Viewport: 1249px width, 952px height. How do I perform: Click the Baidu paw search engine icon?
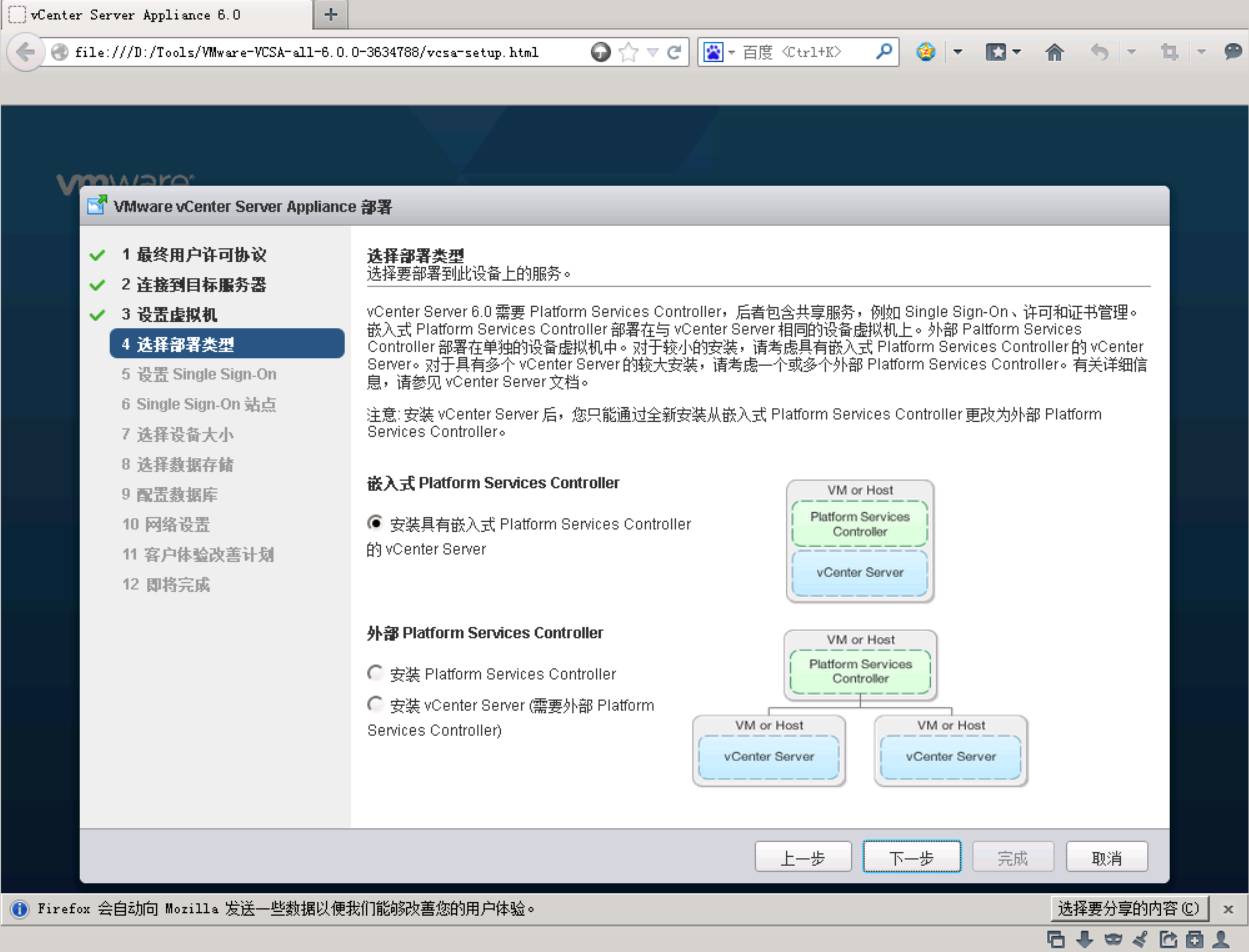pos(713,52)
